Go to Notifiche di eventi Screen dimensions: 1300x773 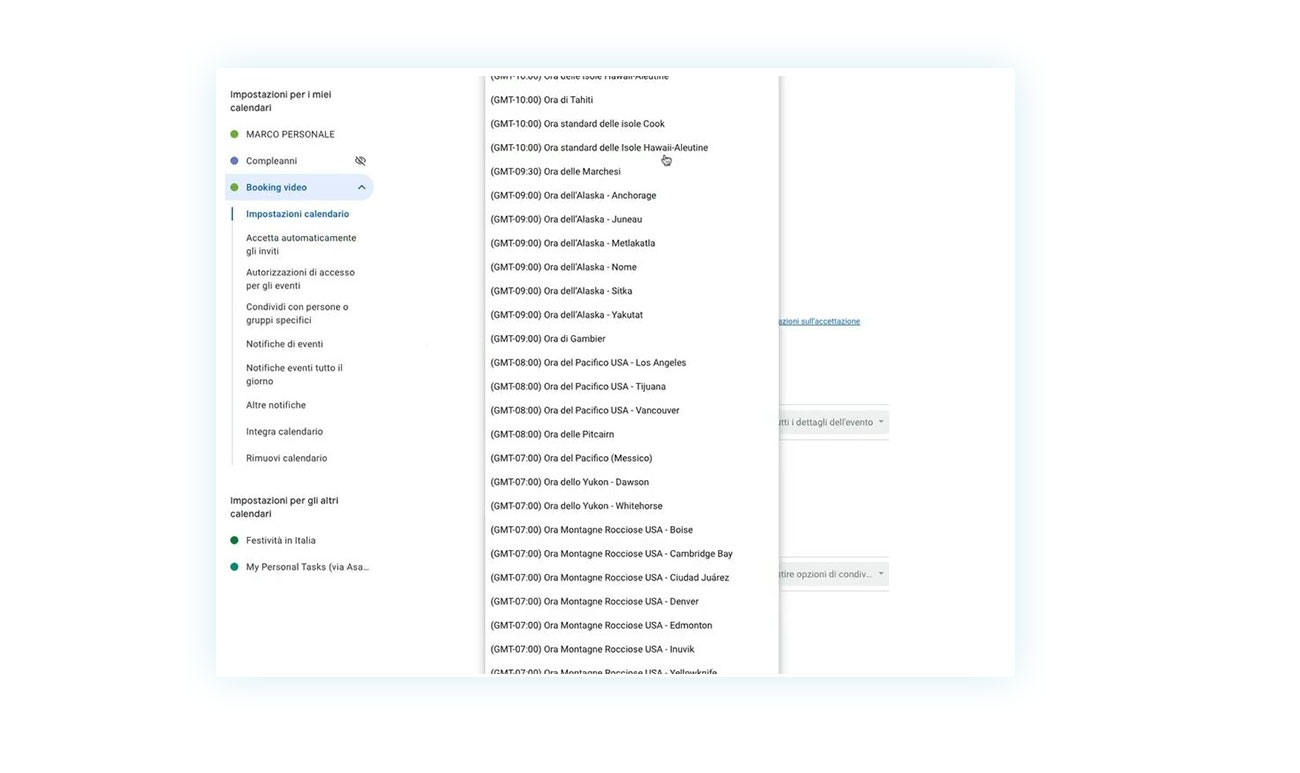pos(284,344)
